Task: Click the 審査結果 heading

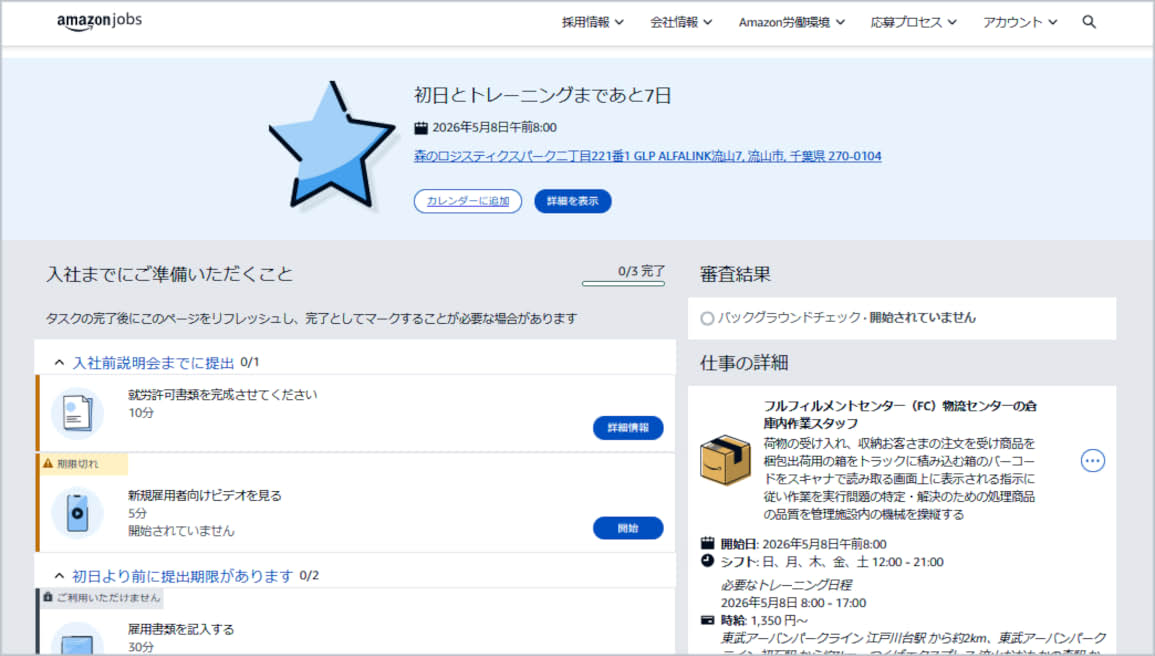Action: (x=735, y=275)
